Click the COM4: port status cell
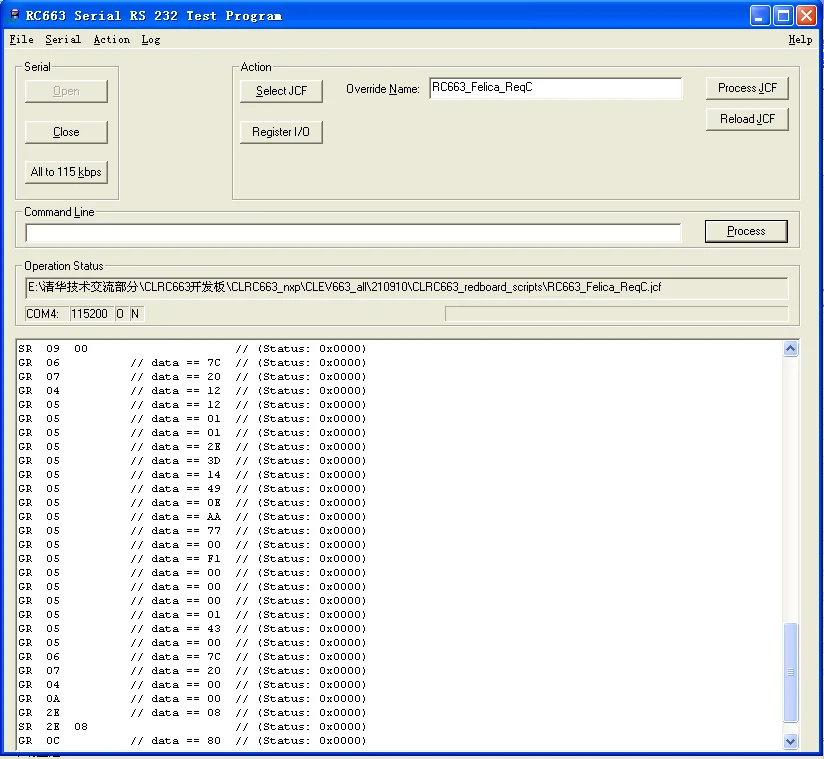This screenshot has width=824, height=759. pos(46,314)
